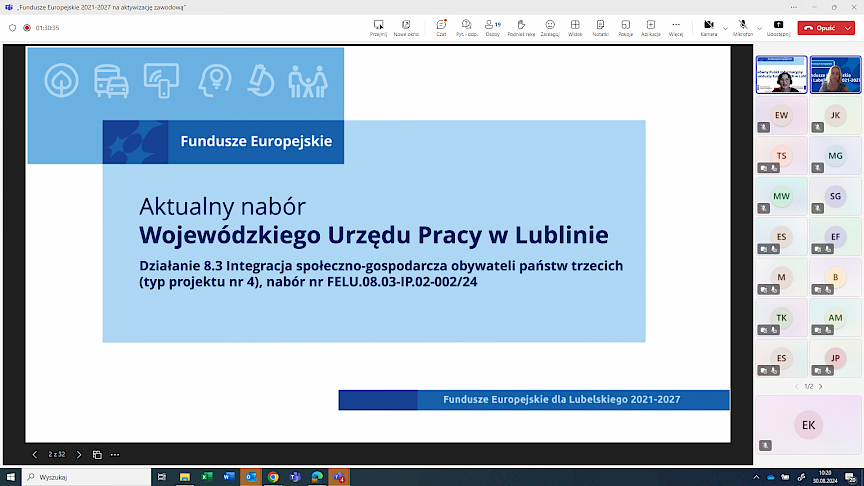864x486 pixels.
Task: Click the shield privacy icon
Action: click(x=13, y=28)
